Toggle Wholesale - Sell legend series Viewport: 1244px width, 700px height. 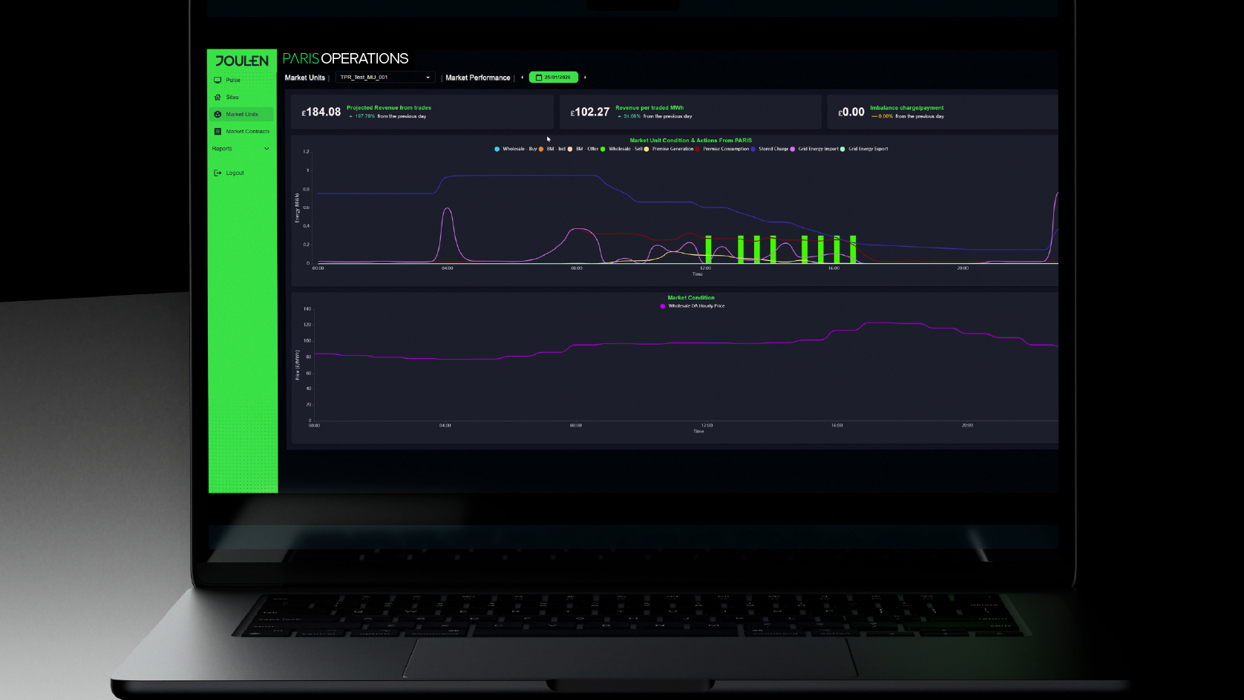pyautogui.click(x=622, y=149)
